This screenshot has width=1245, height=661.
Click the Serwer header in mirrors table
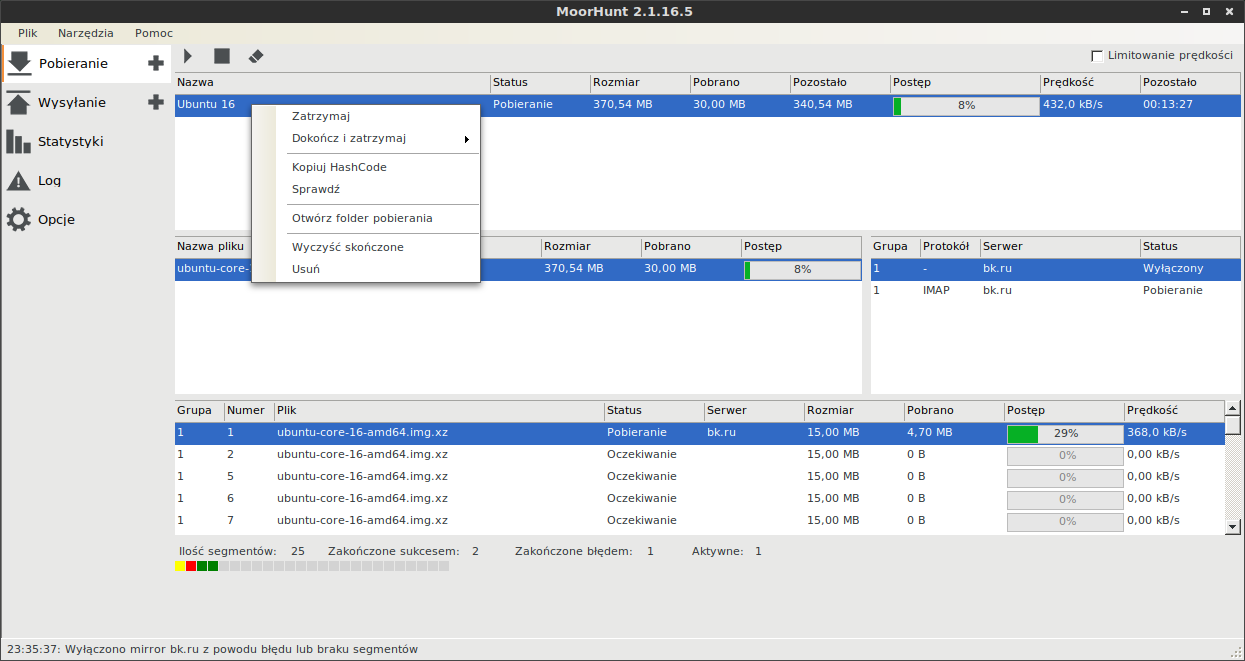(1060, 246)
